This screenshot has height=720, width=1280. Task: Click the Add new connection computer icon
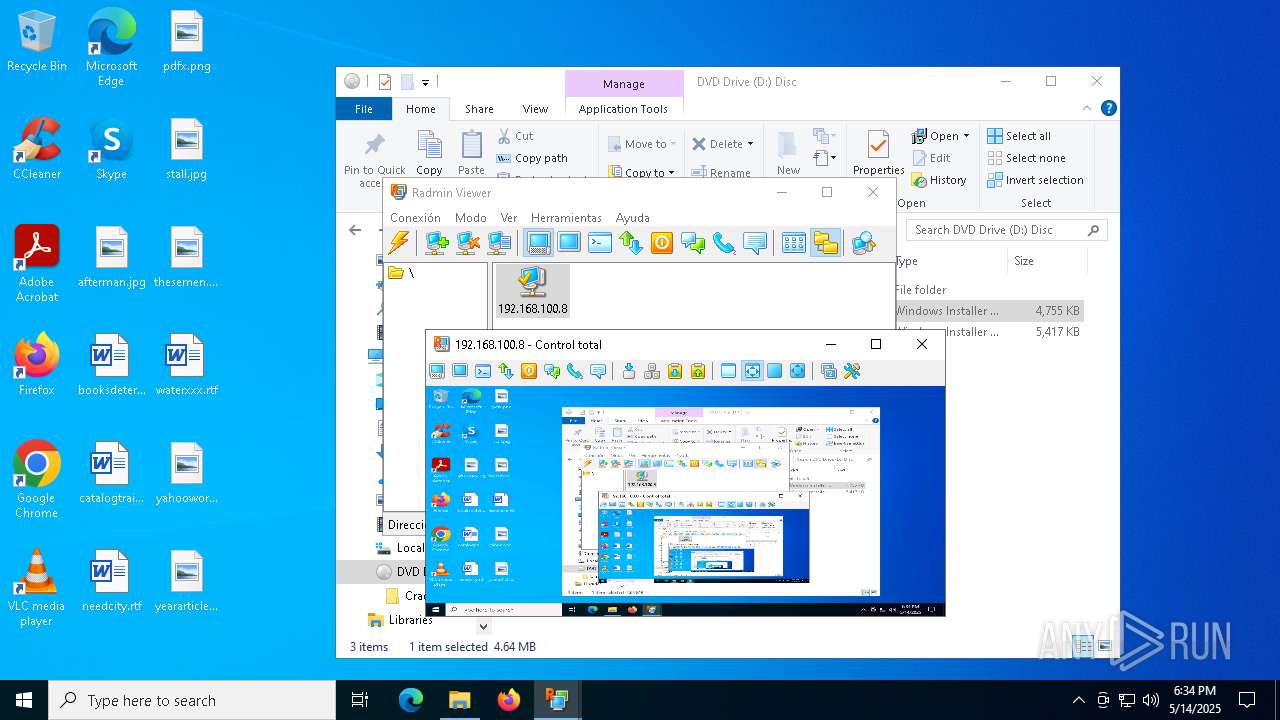tap(436, 242)
